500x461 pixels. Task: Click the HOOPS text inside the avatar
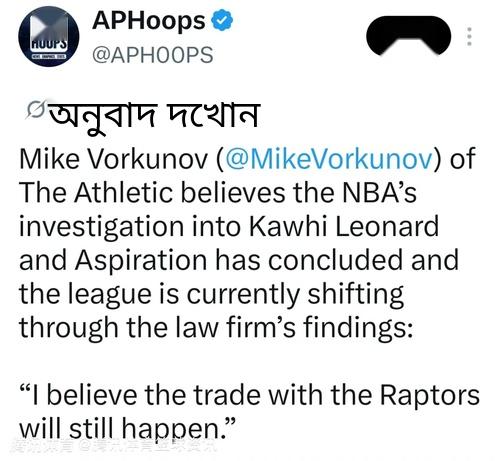point(49,45)
